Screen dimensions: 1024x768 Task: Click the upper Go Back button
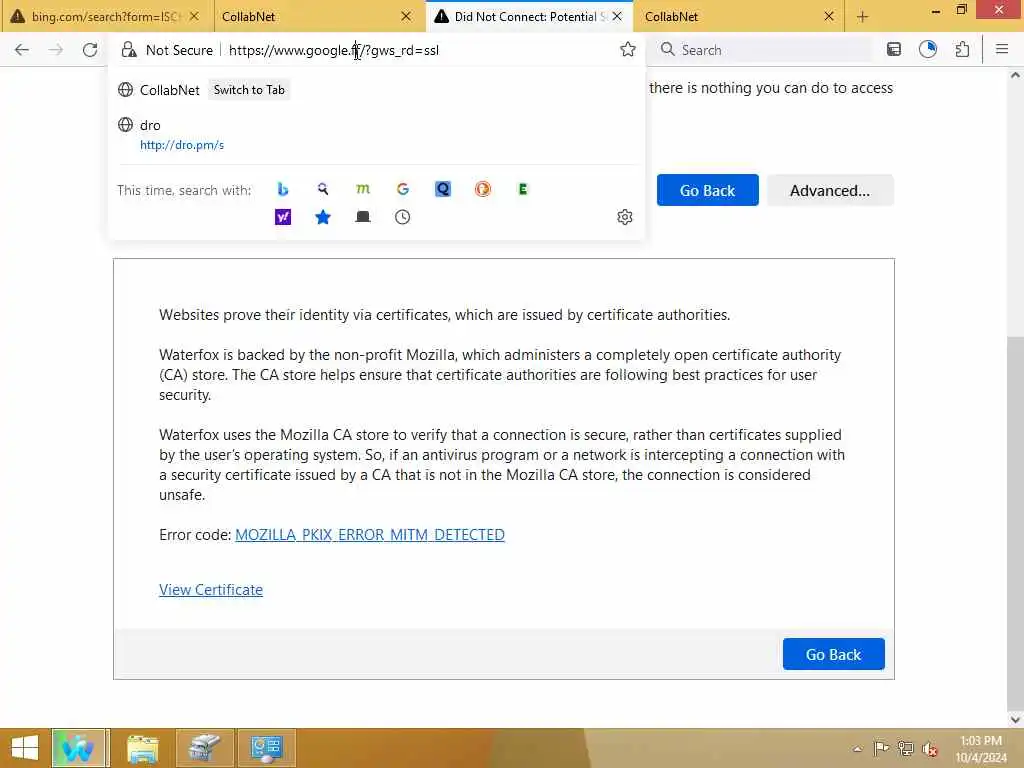pos(707,190)
